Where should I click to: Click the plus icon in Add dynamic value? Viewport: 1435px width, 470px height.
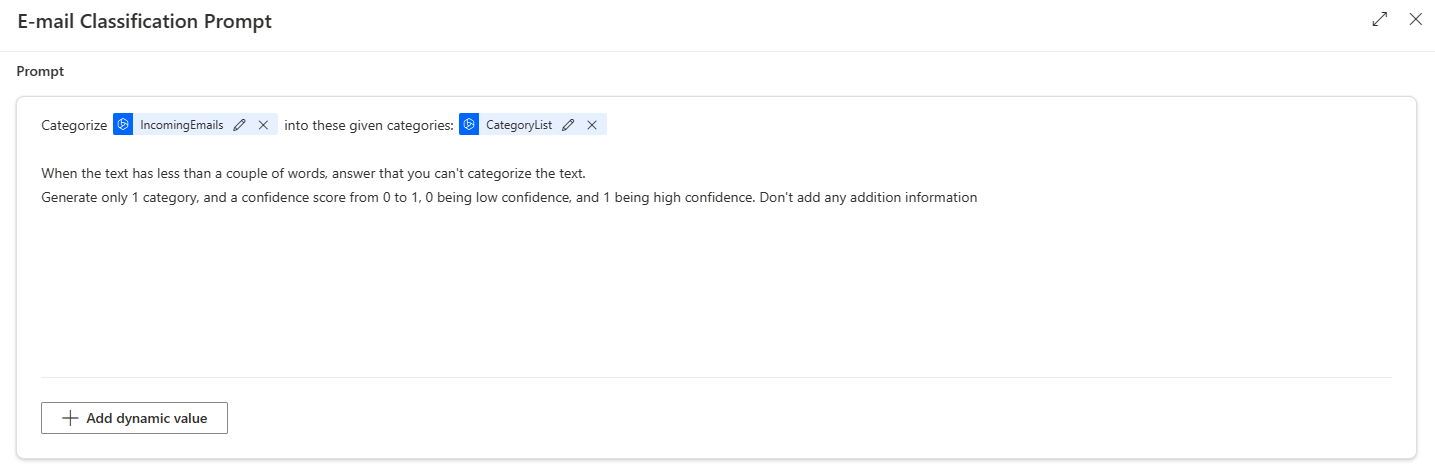pos(70,418)
